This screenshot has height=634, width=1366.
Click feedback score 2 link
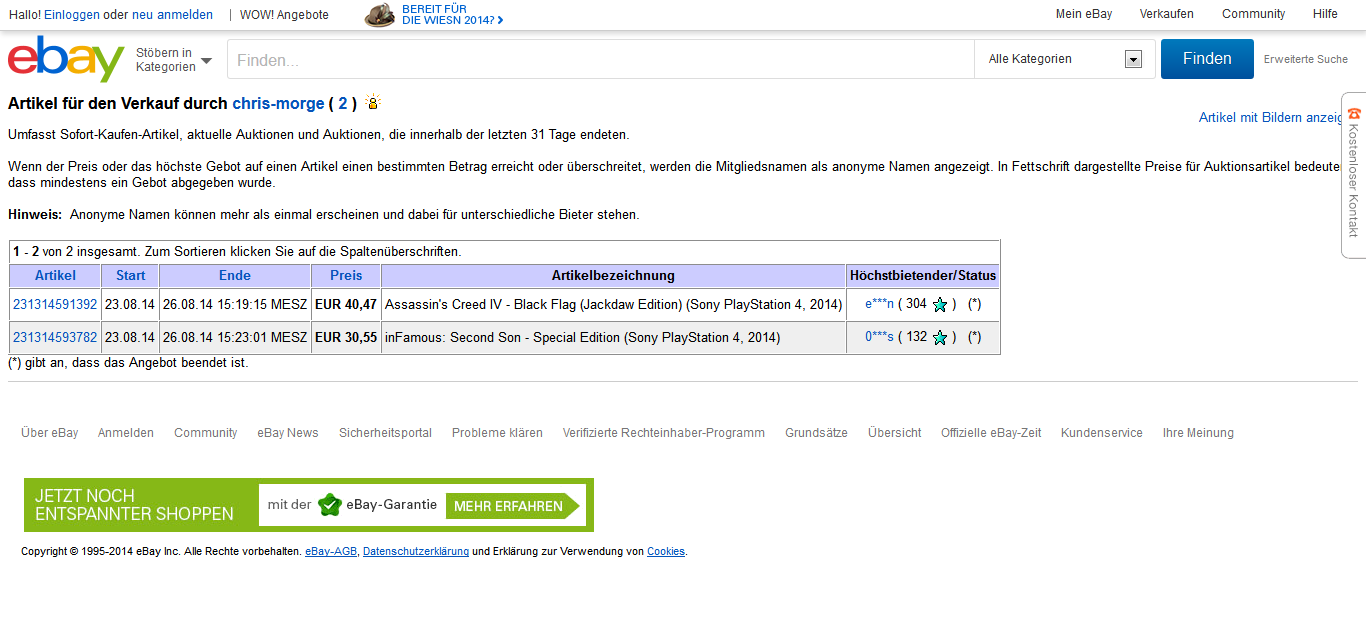342,103
